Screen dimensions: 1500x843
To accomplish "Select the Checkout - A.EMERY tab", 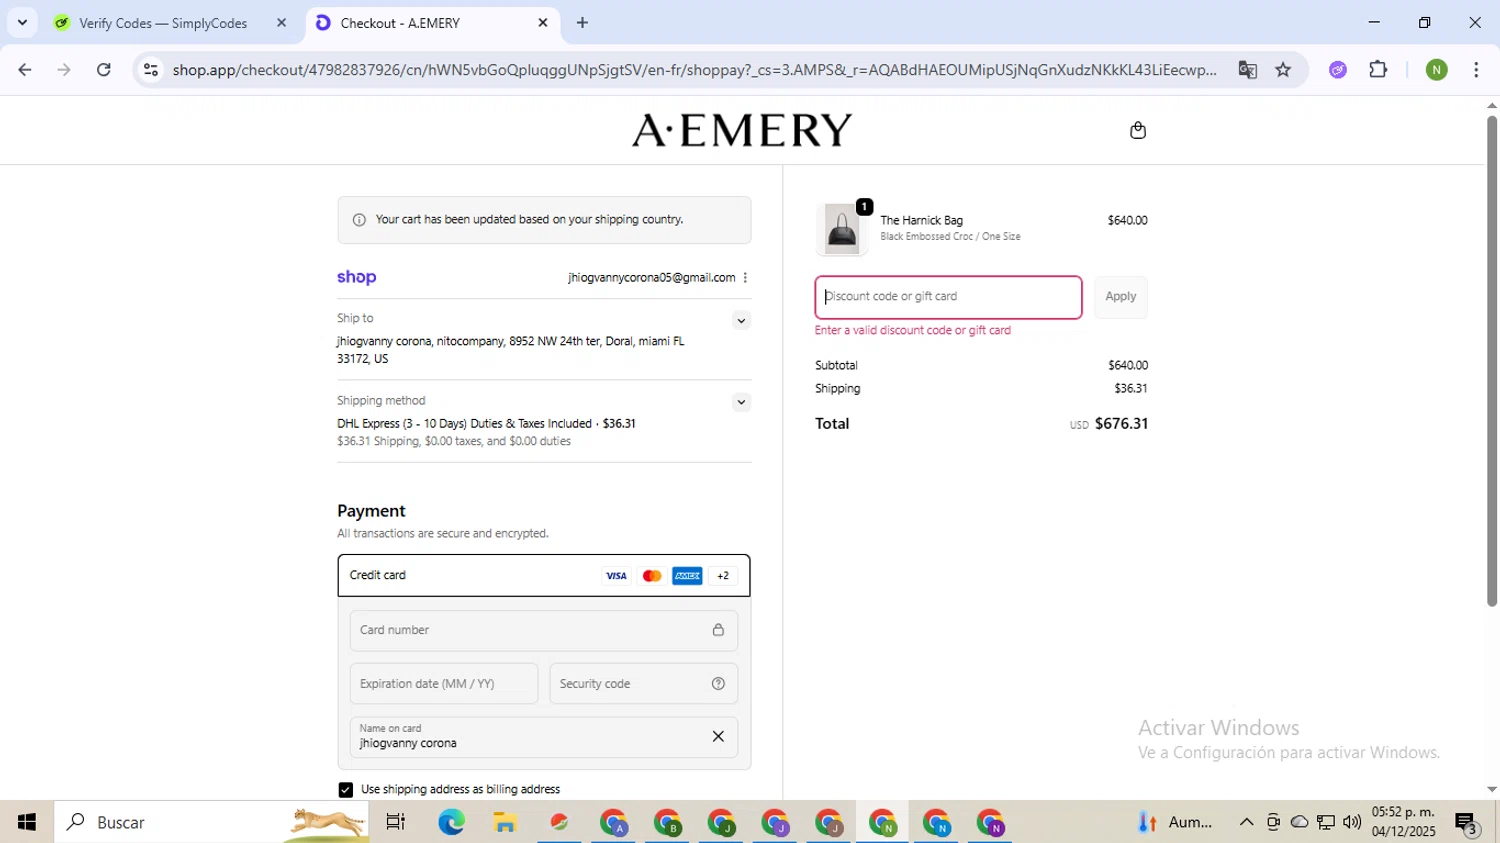I will point(400,23).
